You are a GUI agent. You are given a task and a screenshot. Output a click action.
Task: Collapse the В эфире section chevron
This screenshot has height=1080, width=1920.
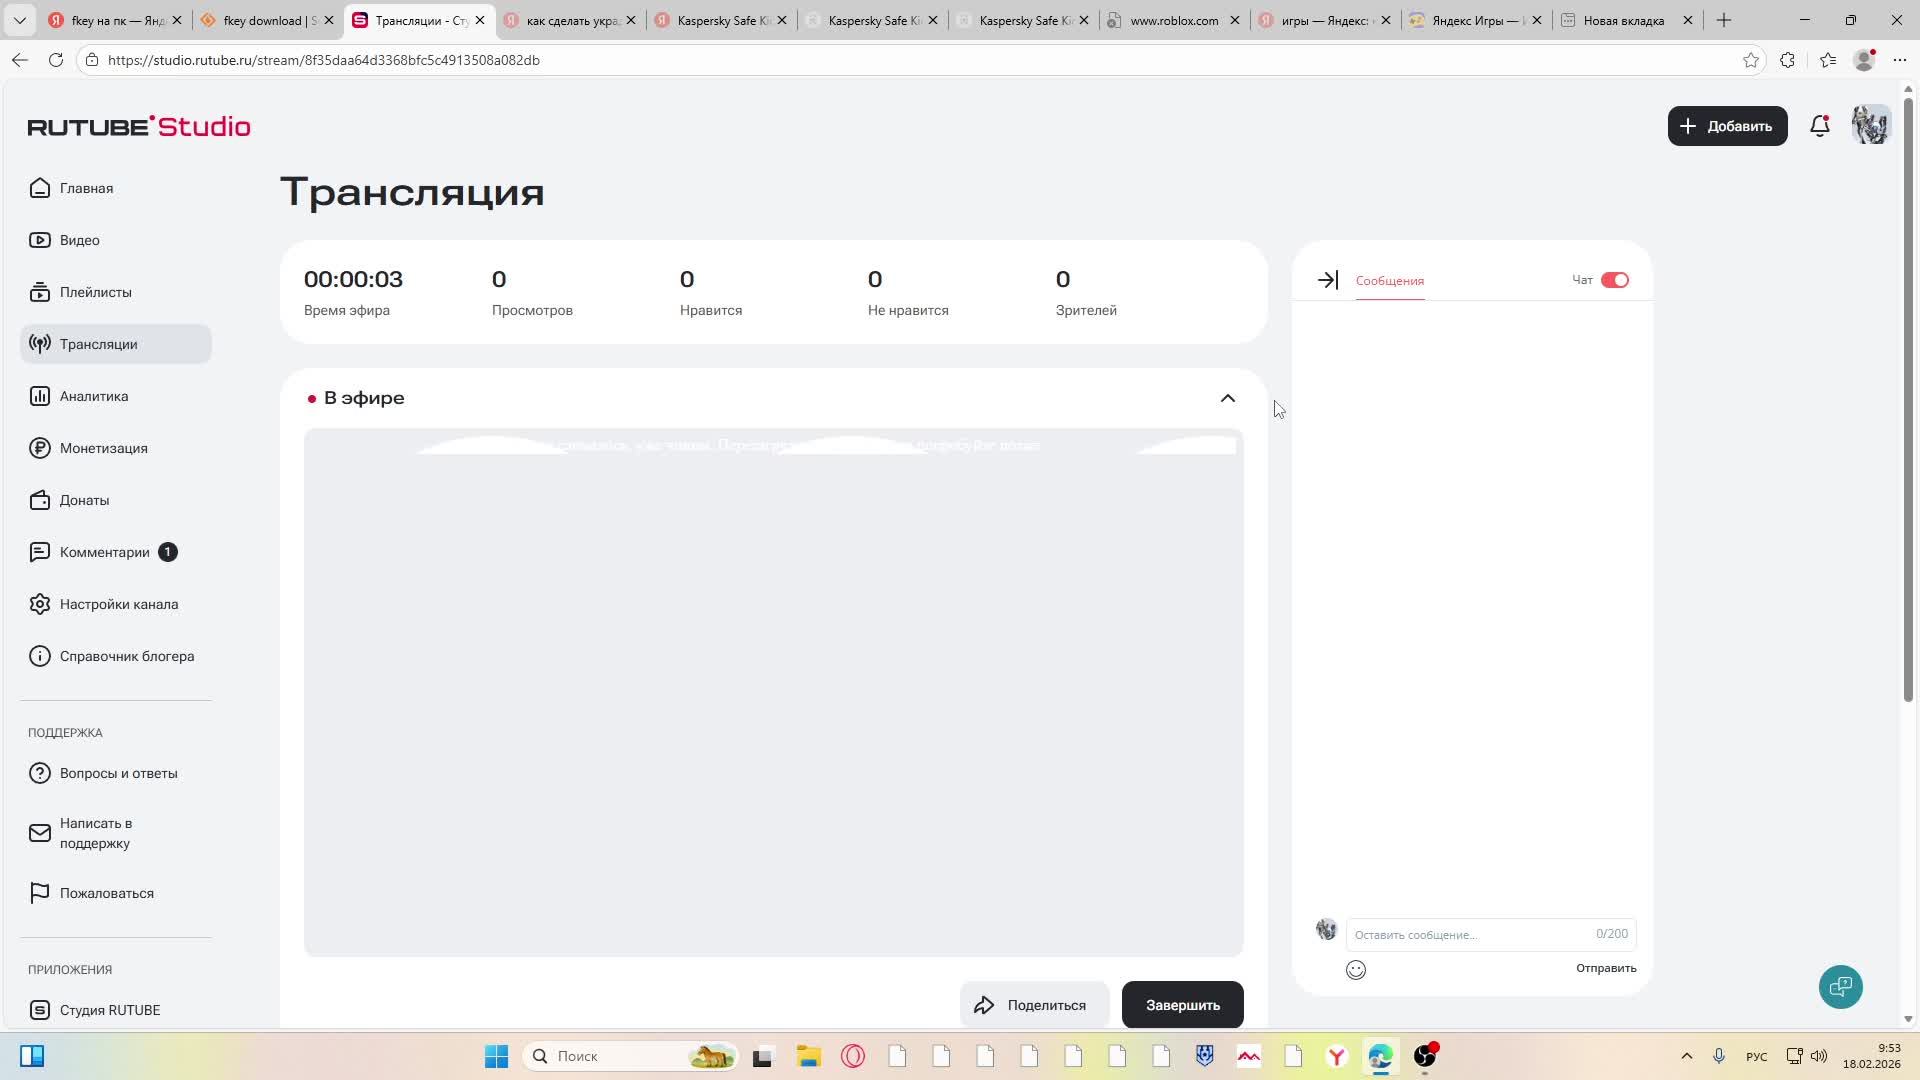point(1227,398)
